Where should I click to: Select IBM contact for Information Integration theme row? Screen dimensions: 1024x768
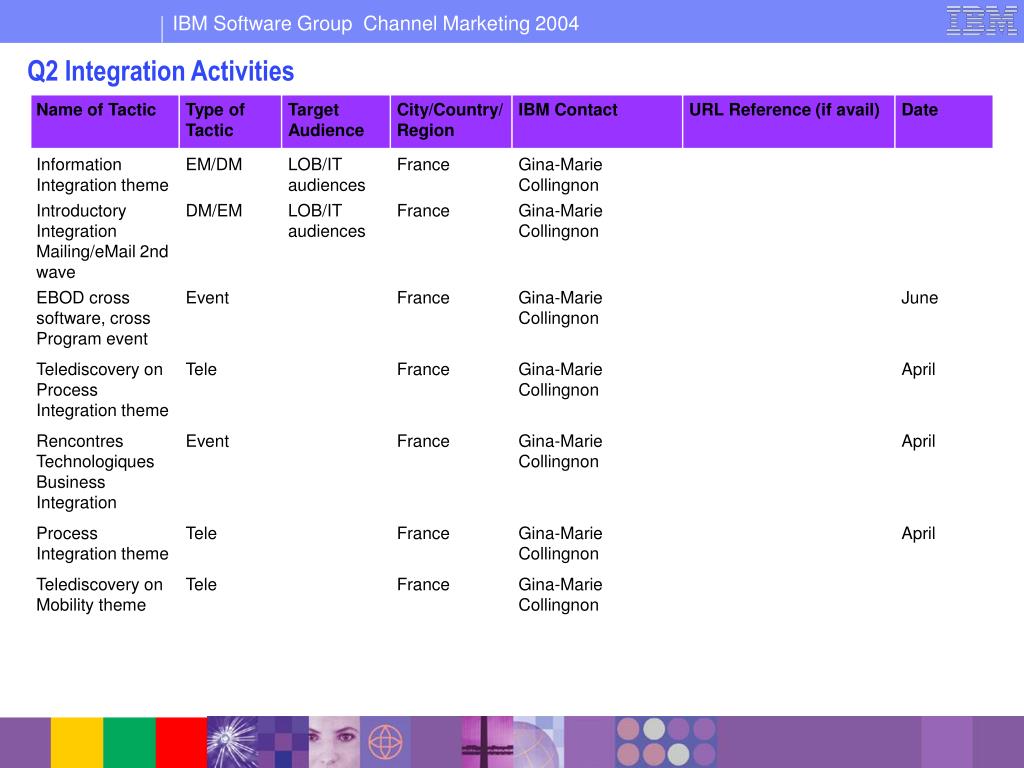pos(560,175)
